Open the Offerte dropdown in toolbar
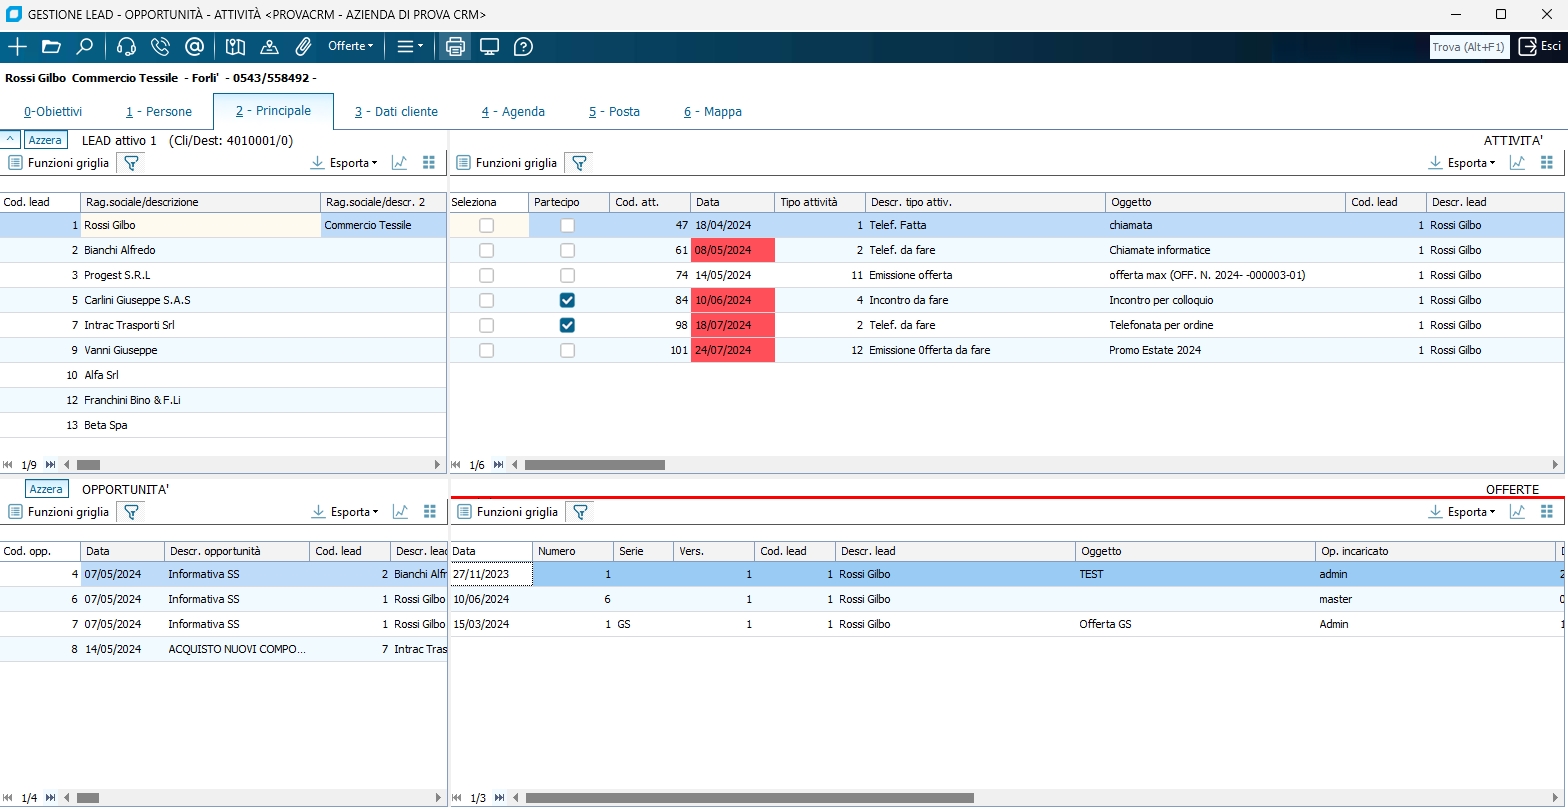This screenshot has width=1568, height=809. [351, 46]
